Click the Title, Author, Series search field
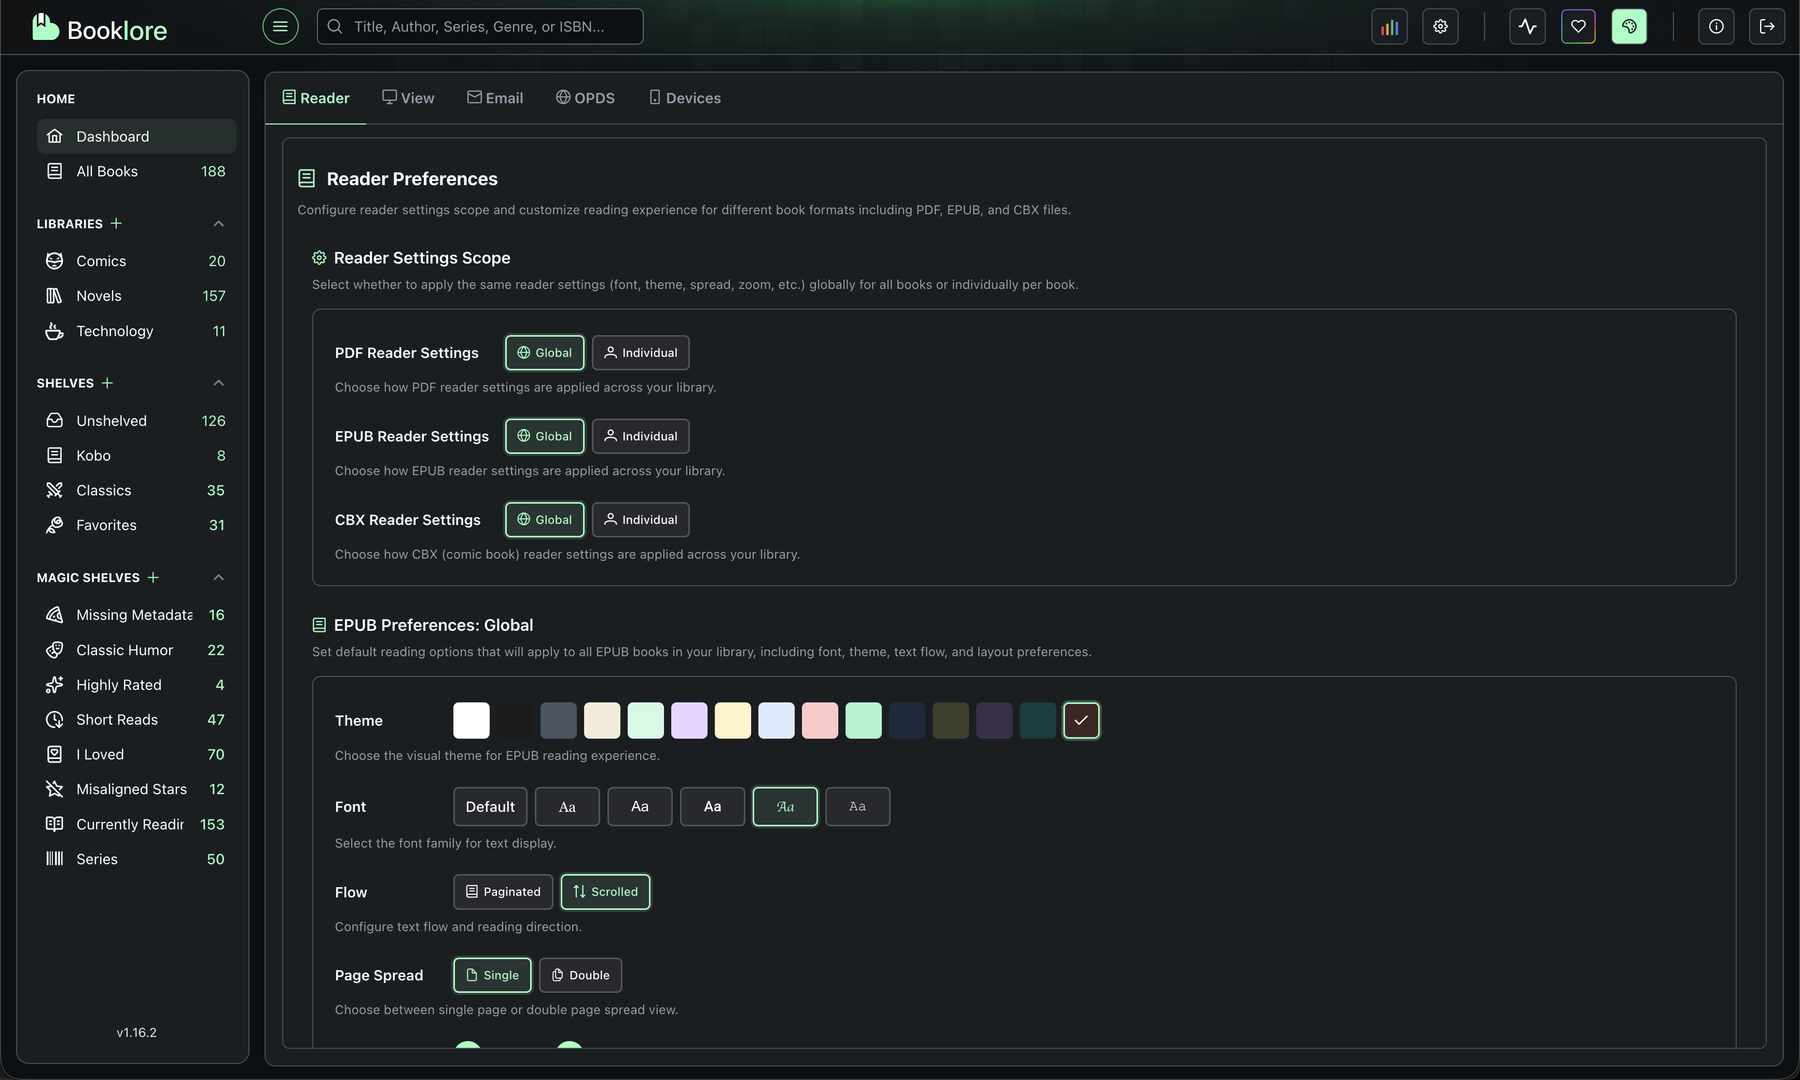Screen dimensions: 1800x1080 point(480,26)
